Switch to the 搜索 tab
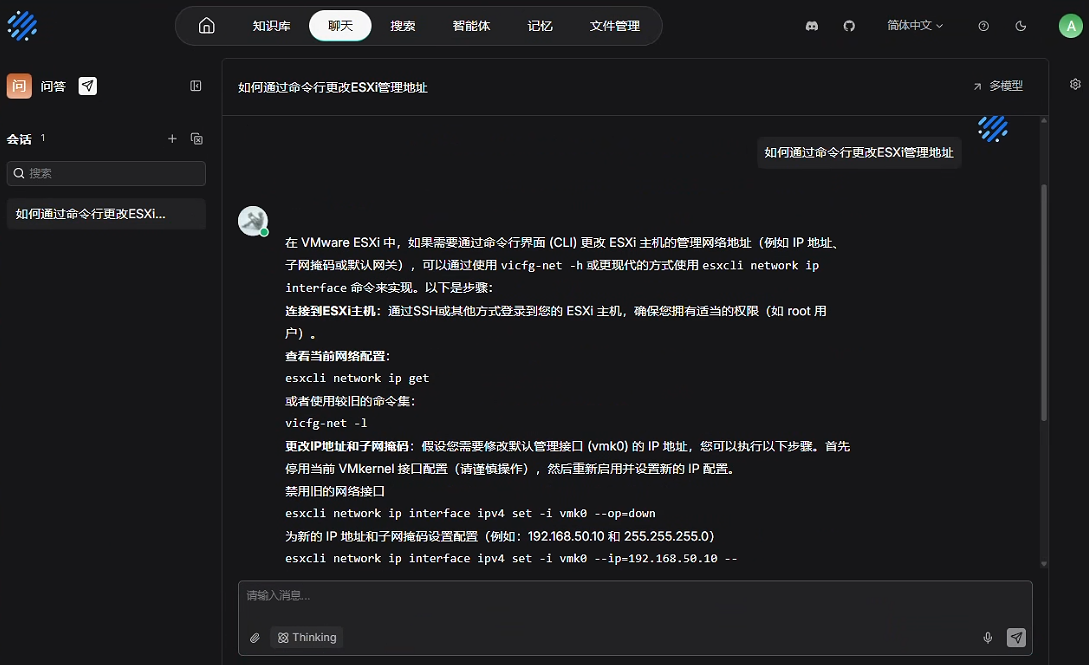 point(403,26)
